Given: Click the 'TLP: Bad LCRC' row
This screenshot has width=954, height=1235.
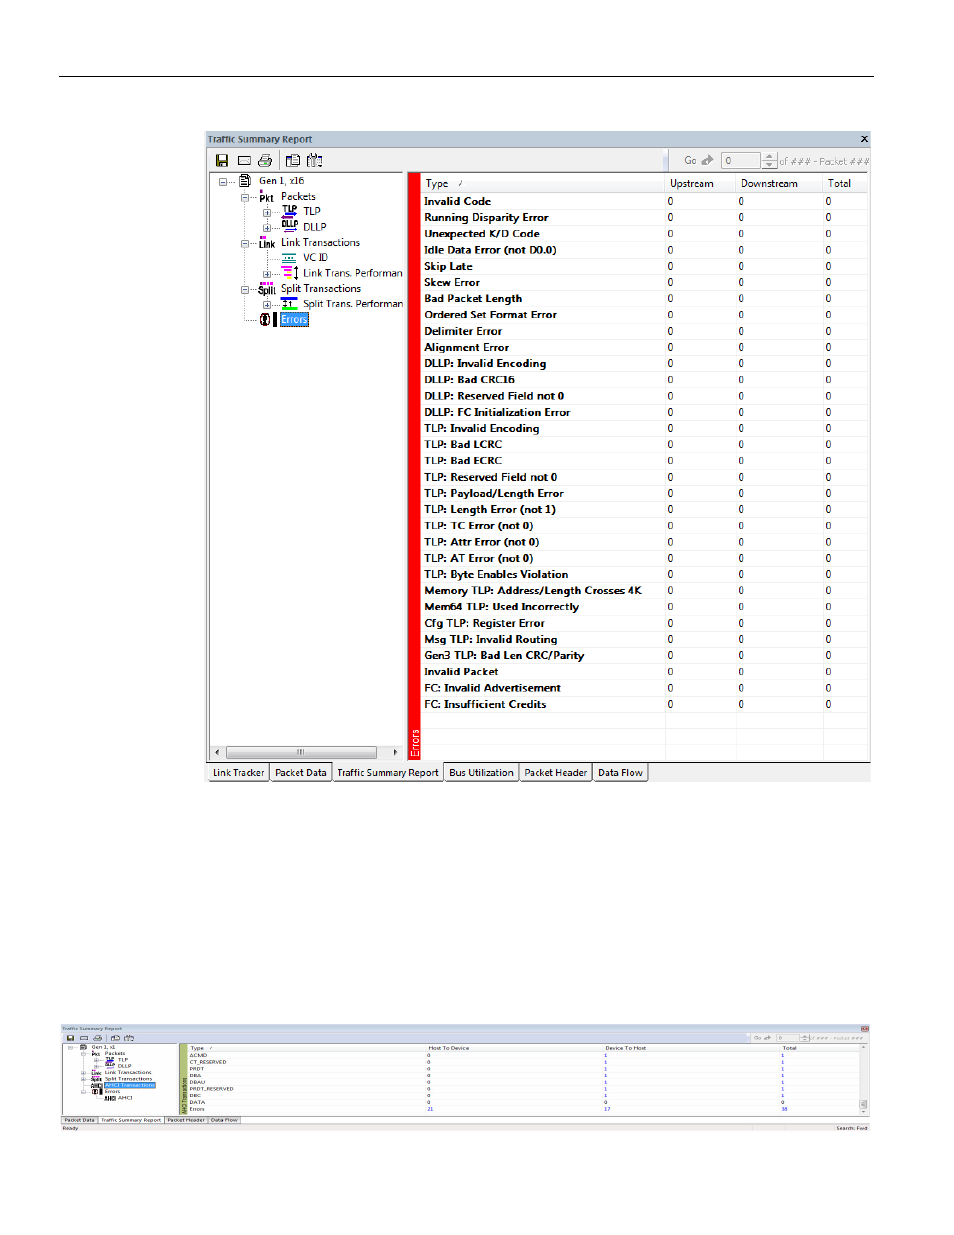Looking at the screenshot, I should tap(645, 445).
